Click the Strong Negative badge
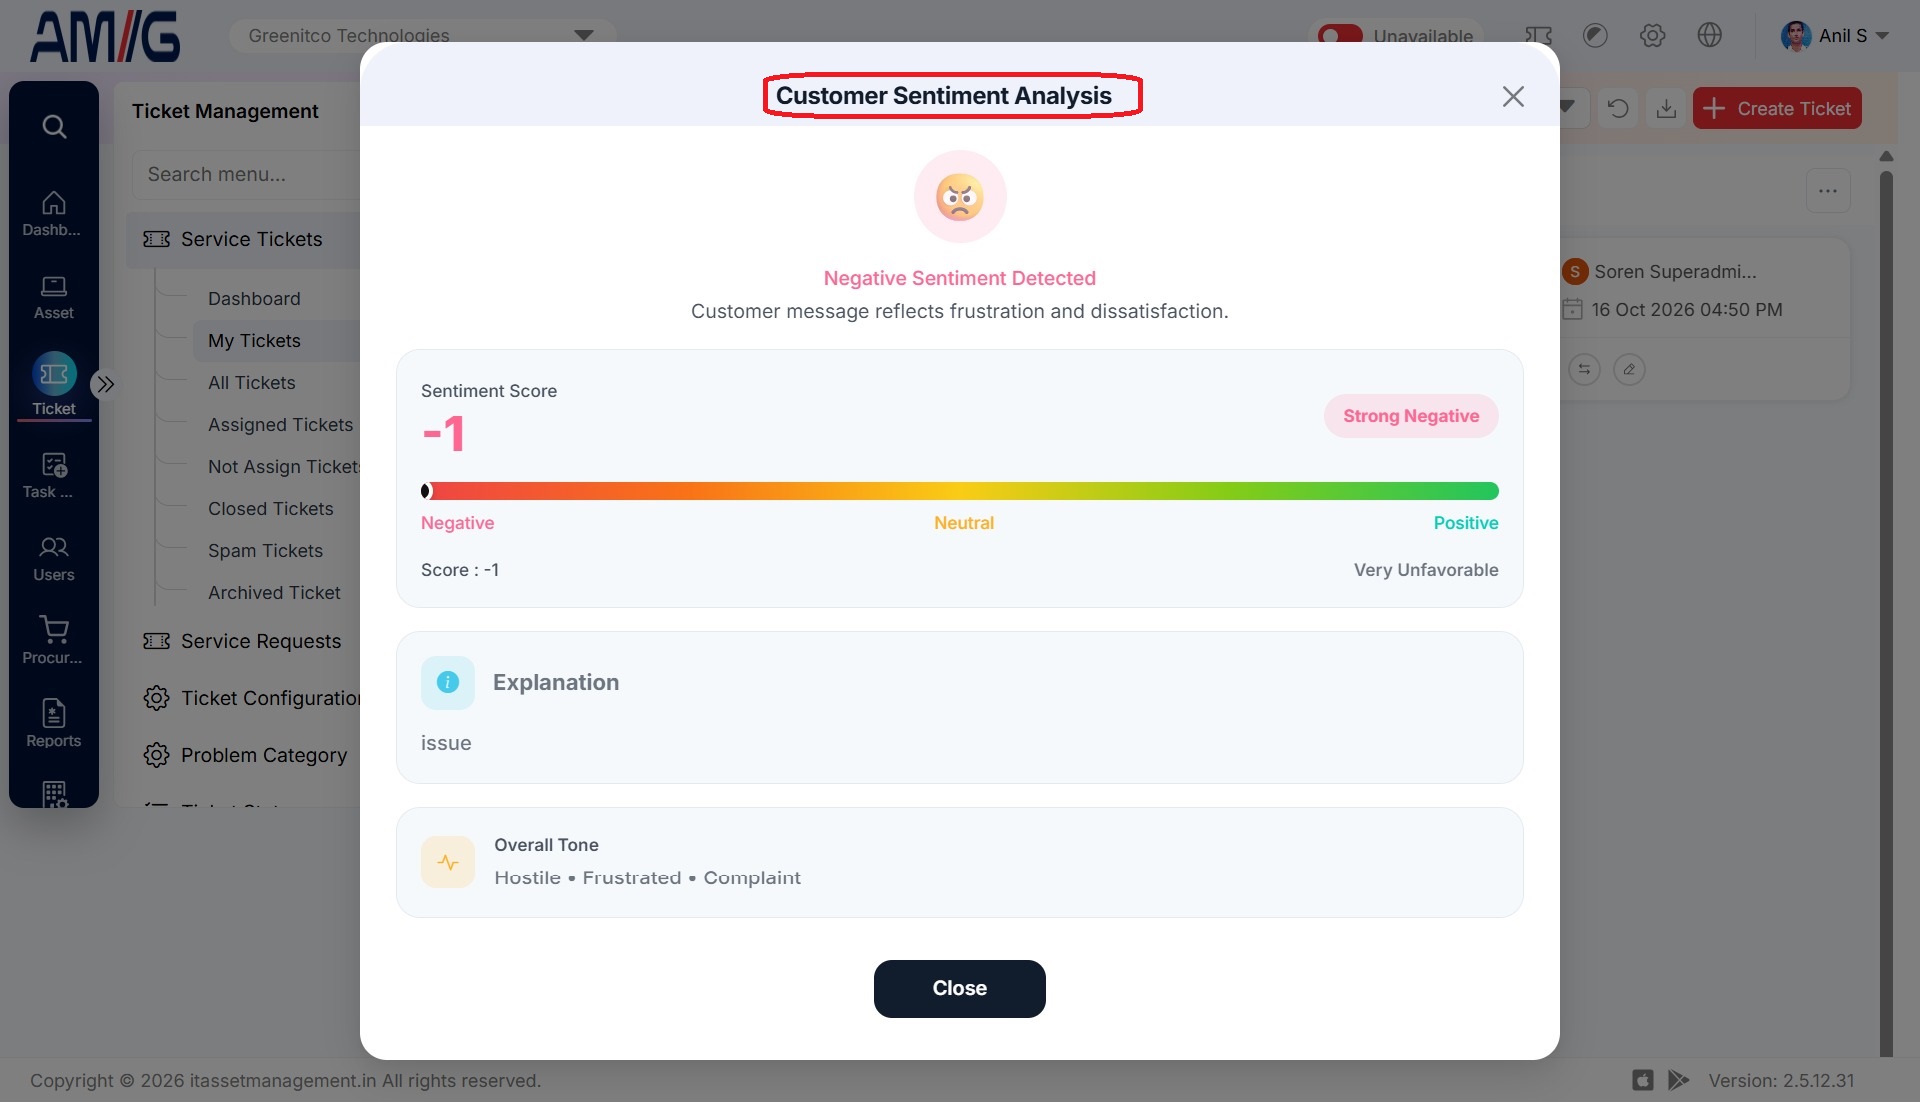The image size is (1920, 1102). (1411, 416)
